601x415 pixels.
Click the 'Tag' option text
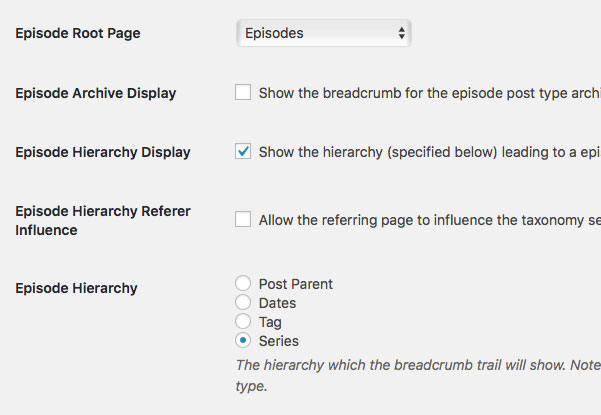tap(270, 322)
